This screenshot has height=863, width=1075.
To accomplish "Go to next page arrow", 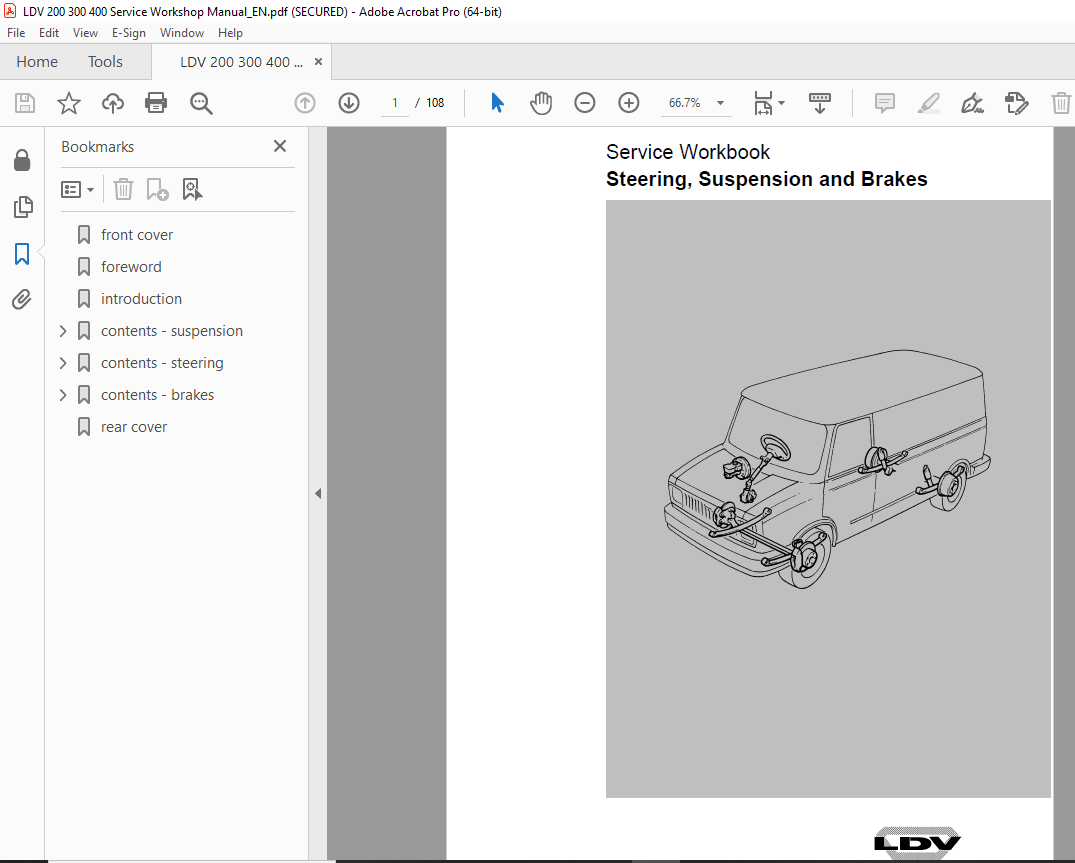I will coord(349,103).
